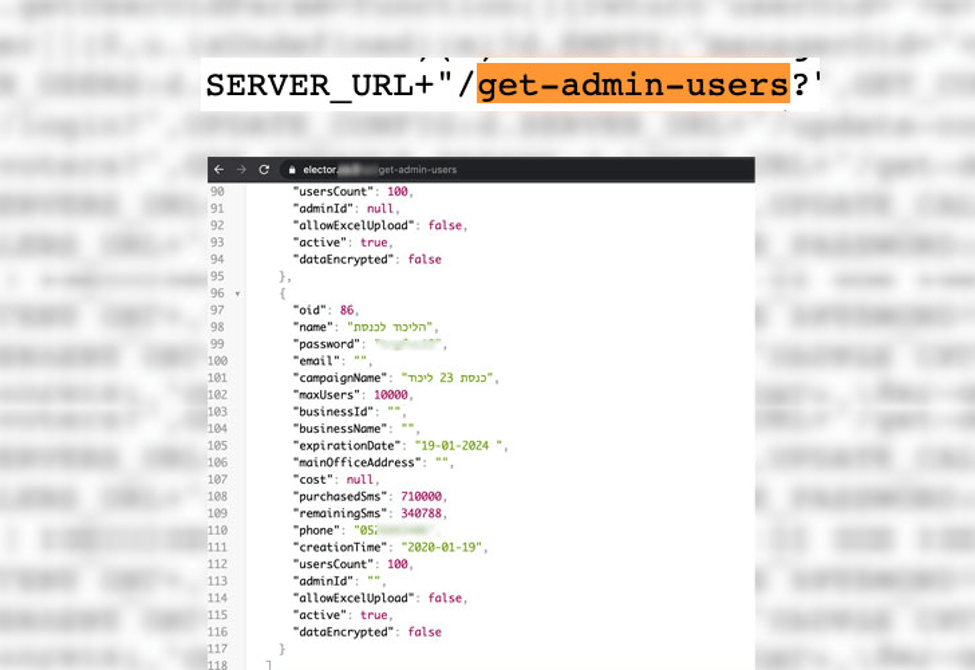Click "dataEncrypted": false on line 116
975x670 pixels.
367,632
